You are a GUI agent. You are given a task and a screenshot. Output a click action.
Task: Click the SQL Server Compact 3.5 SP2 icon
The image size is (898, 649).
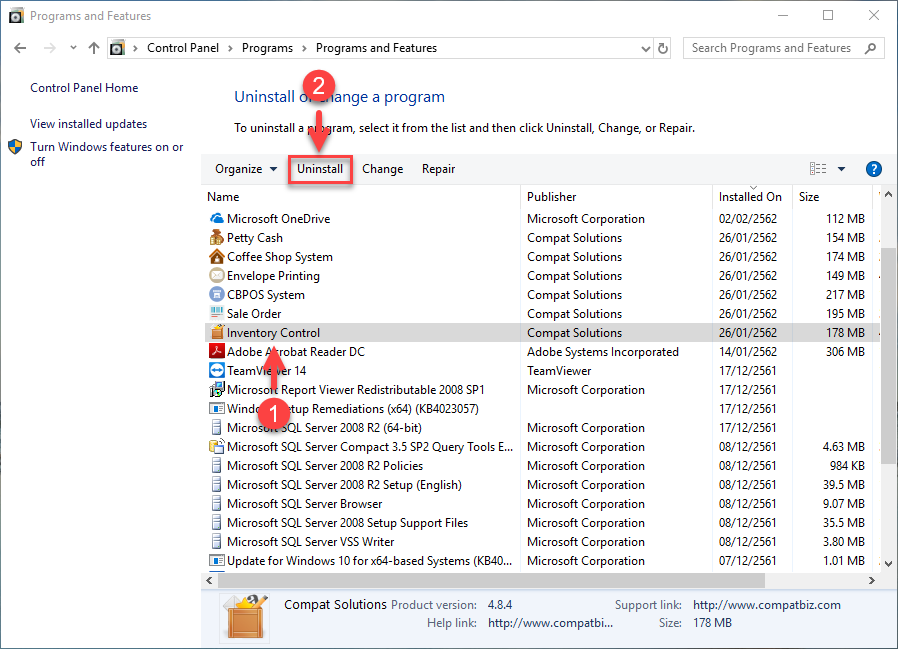(216, 446)
